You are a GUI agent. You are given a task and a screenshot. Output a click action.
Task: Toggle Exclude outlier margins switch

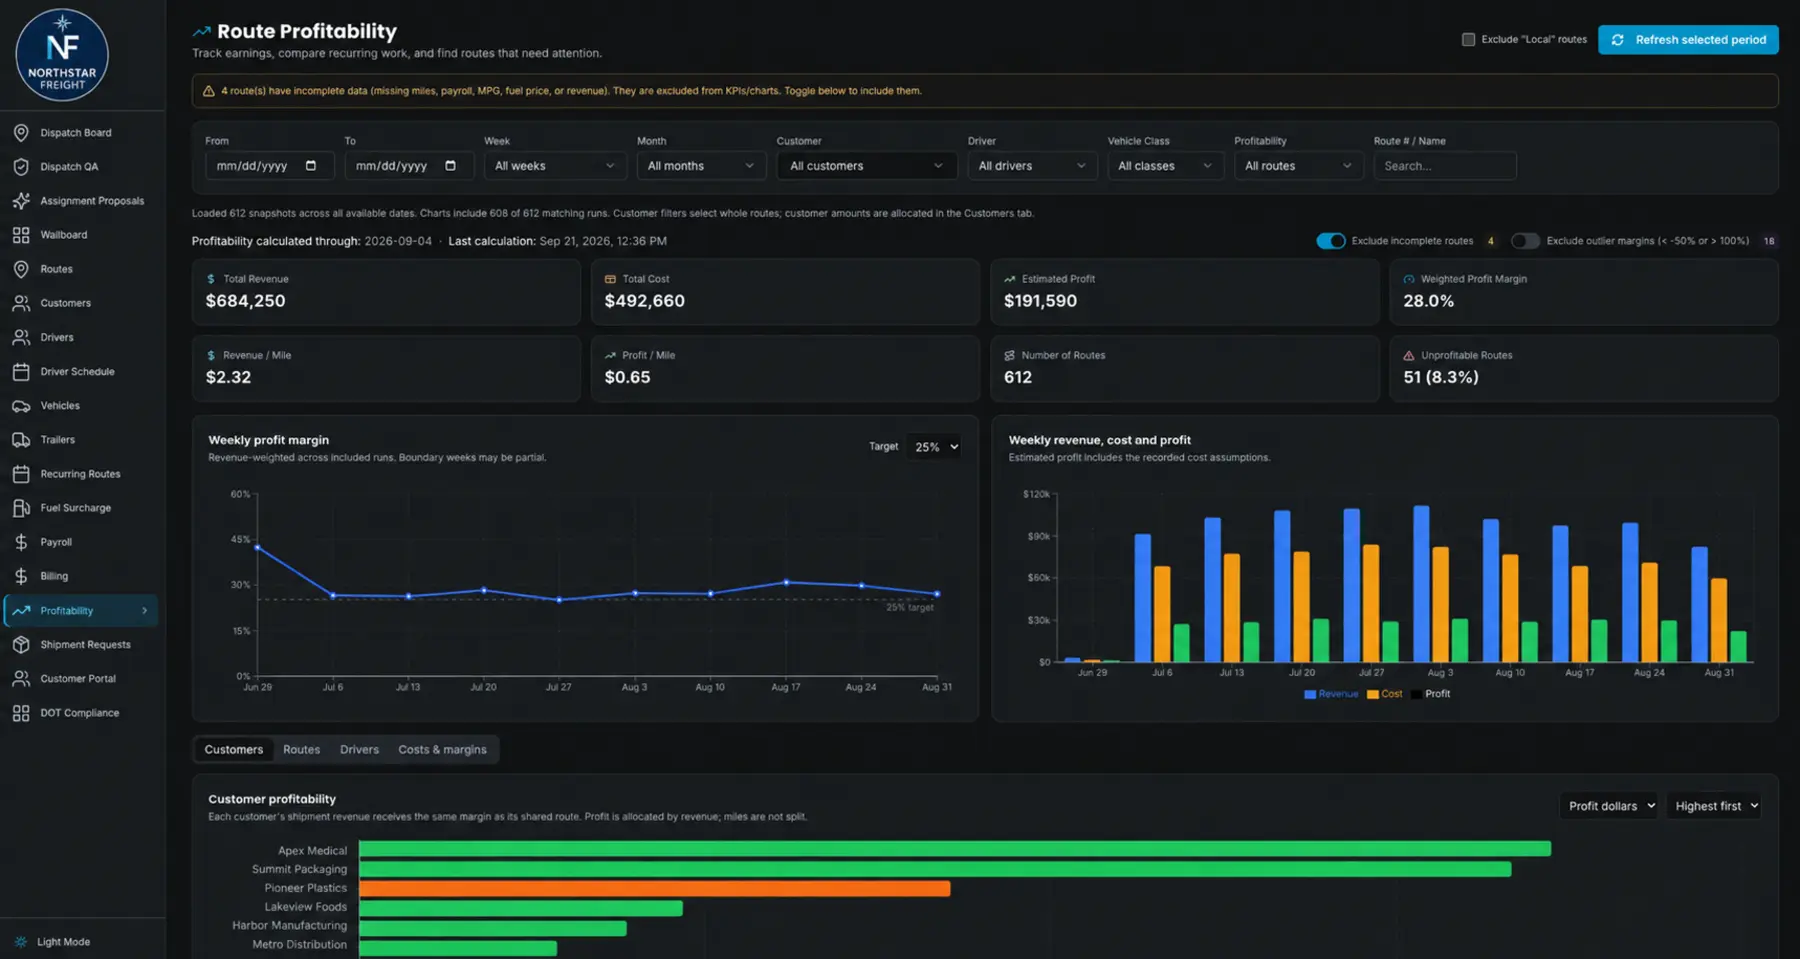1525,241
